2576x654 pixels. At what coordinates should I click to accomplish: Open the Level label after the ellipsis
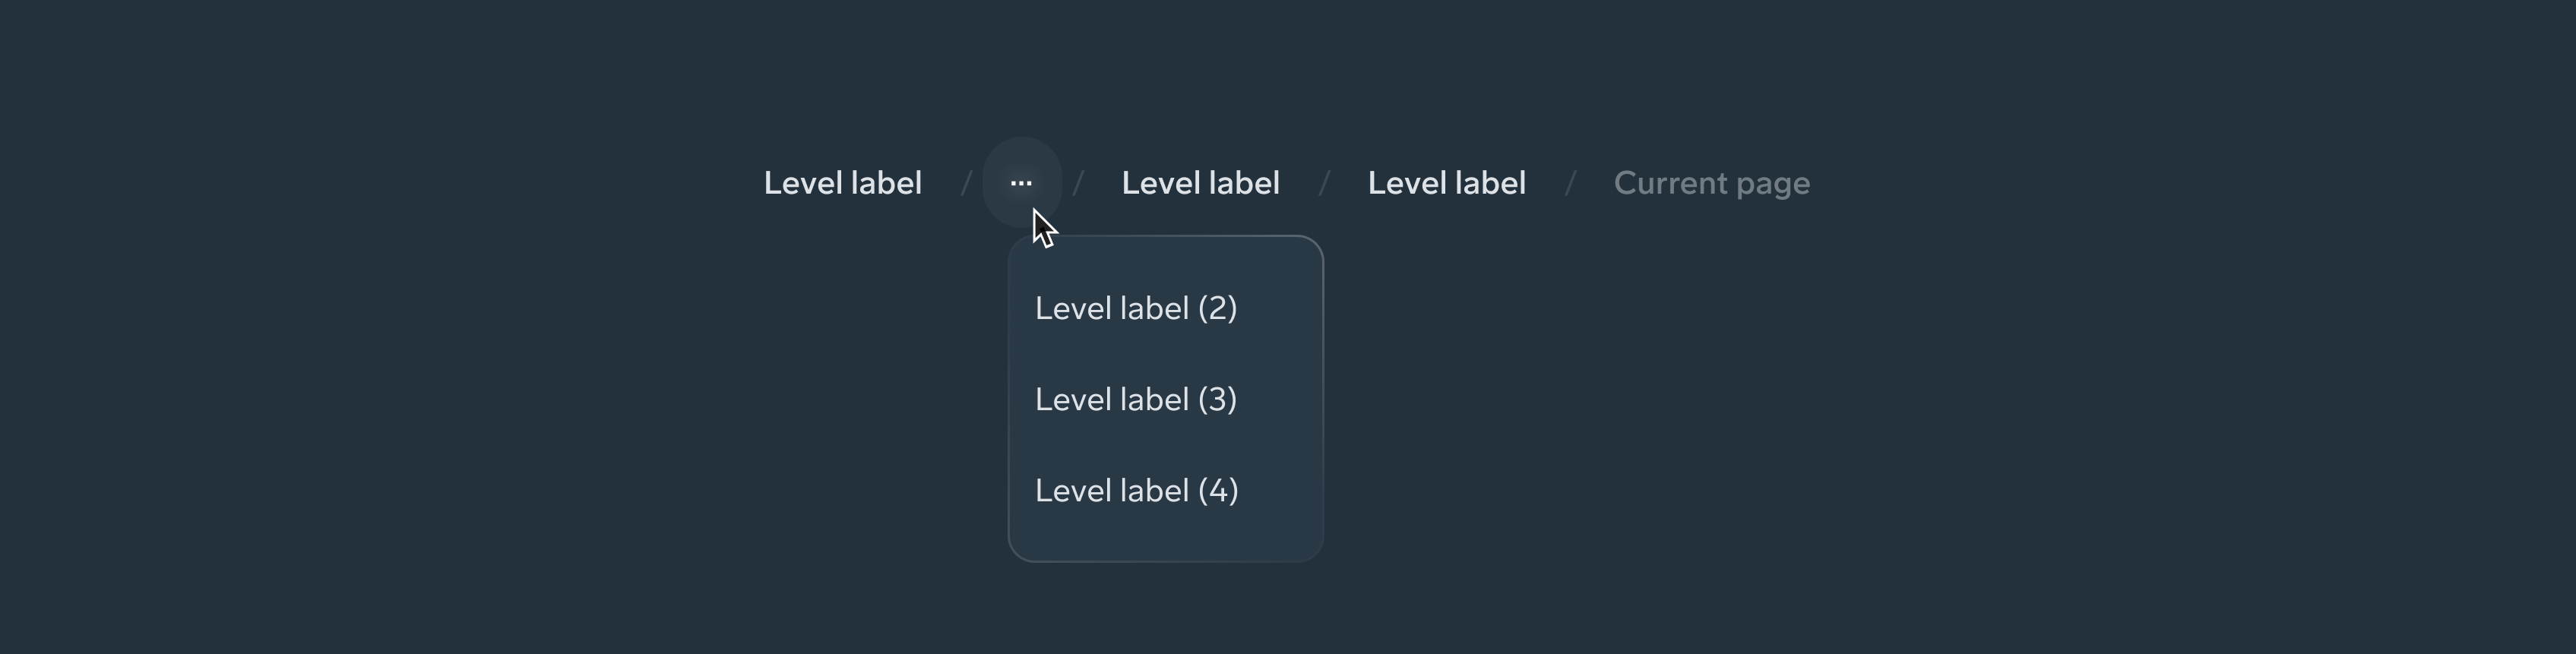[x=1201, y=182]
